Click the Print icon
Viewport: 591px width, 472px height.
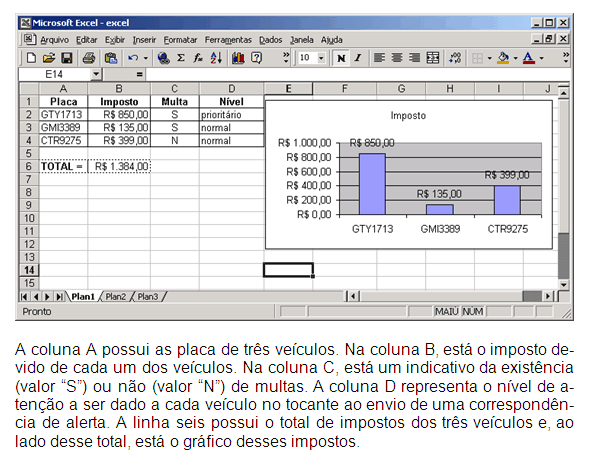pos(89,58)
